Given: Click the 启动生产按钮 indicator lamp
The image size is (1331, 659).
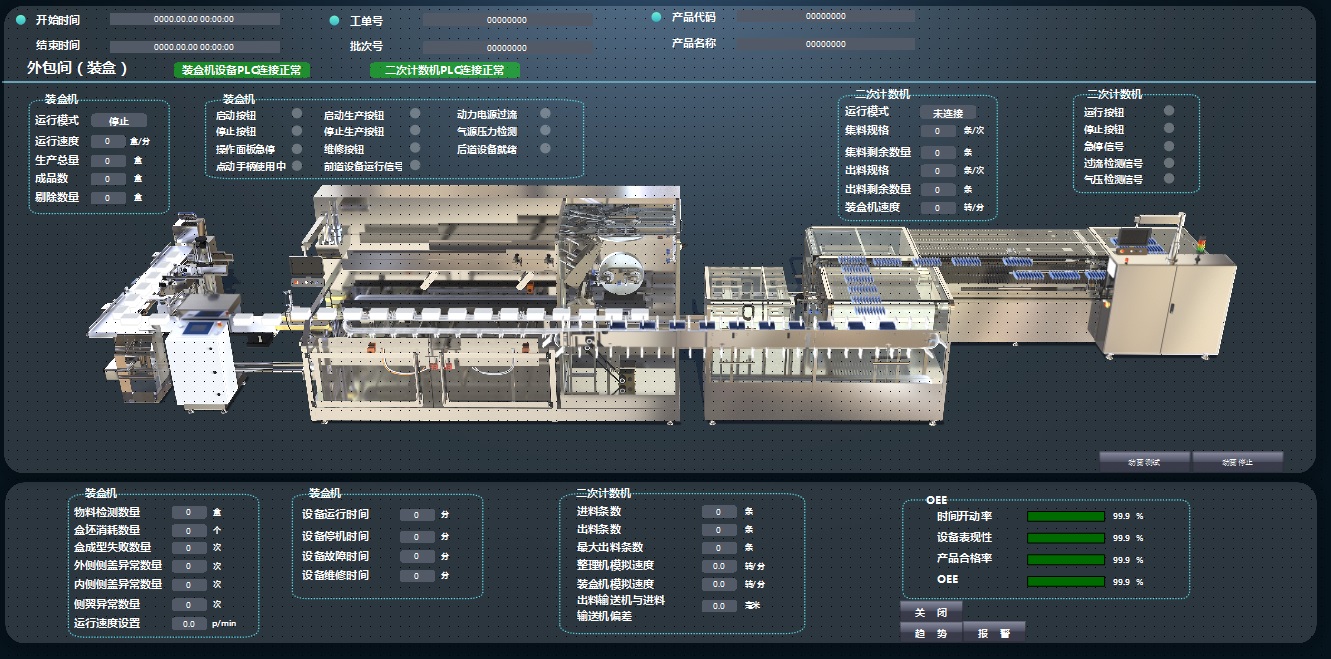Looking at the screenshot, I should pyautogui.click(x=415, y=114).
